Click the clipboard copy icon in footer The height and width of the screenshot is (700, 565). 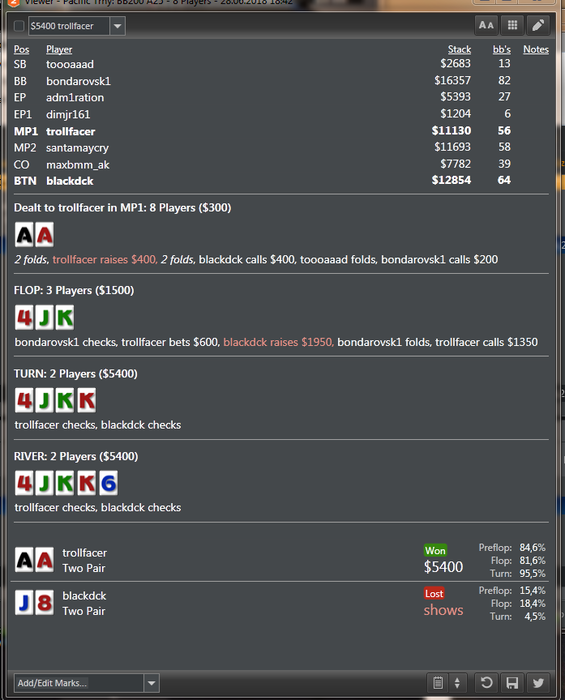tap(438, 683)
